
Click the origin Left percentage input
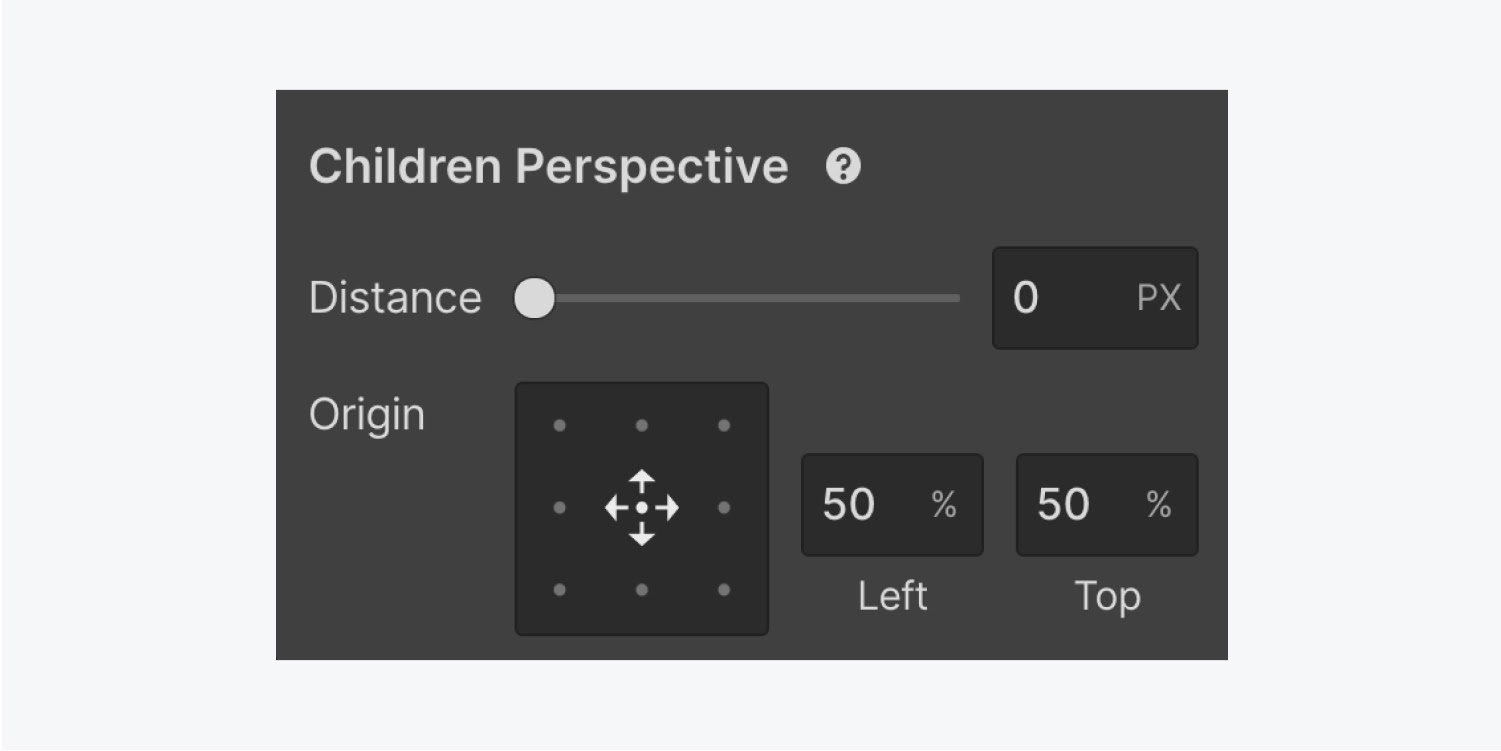click(860, 505)
